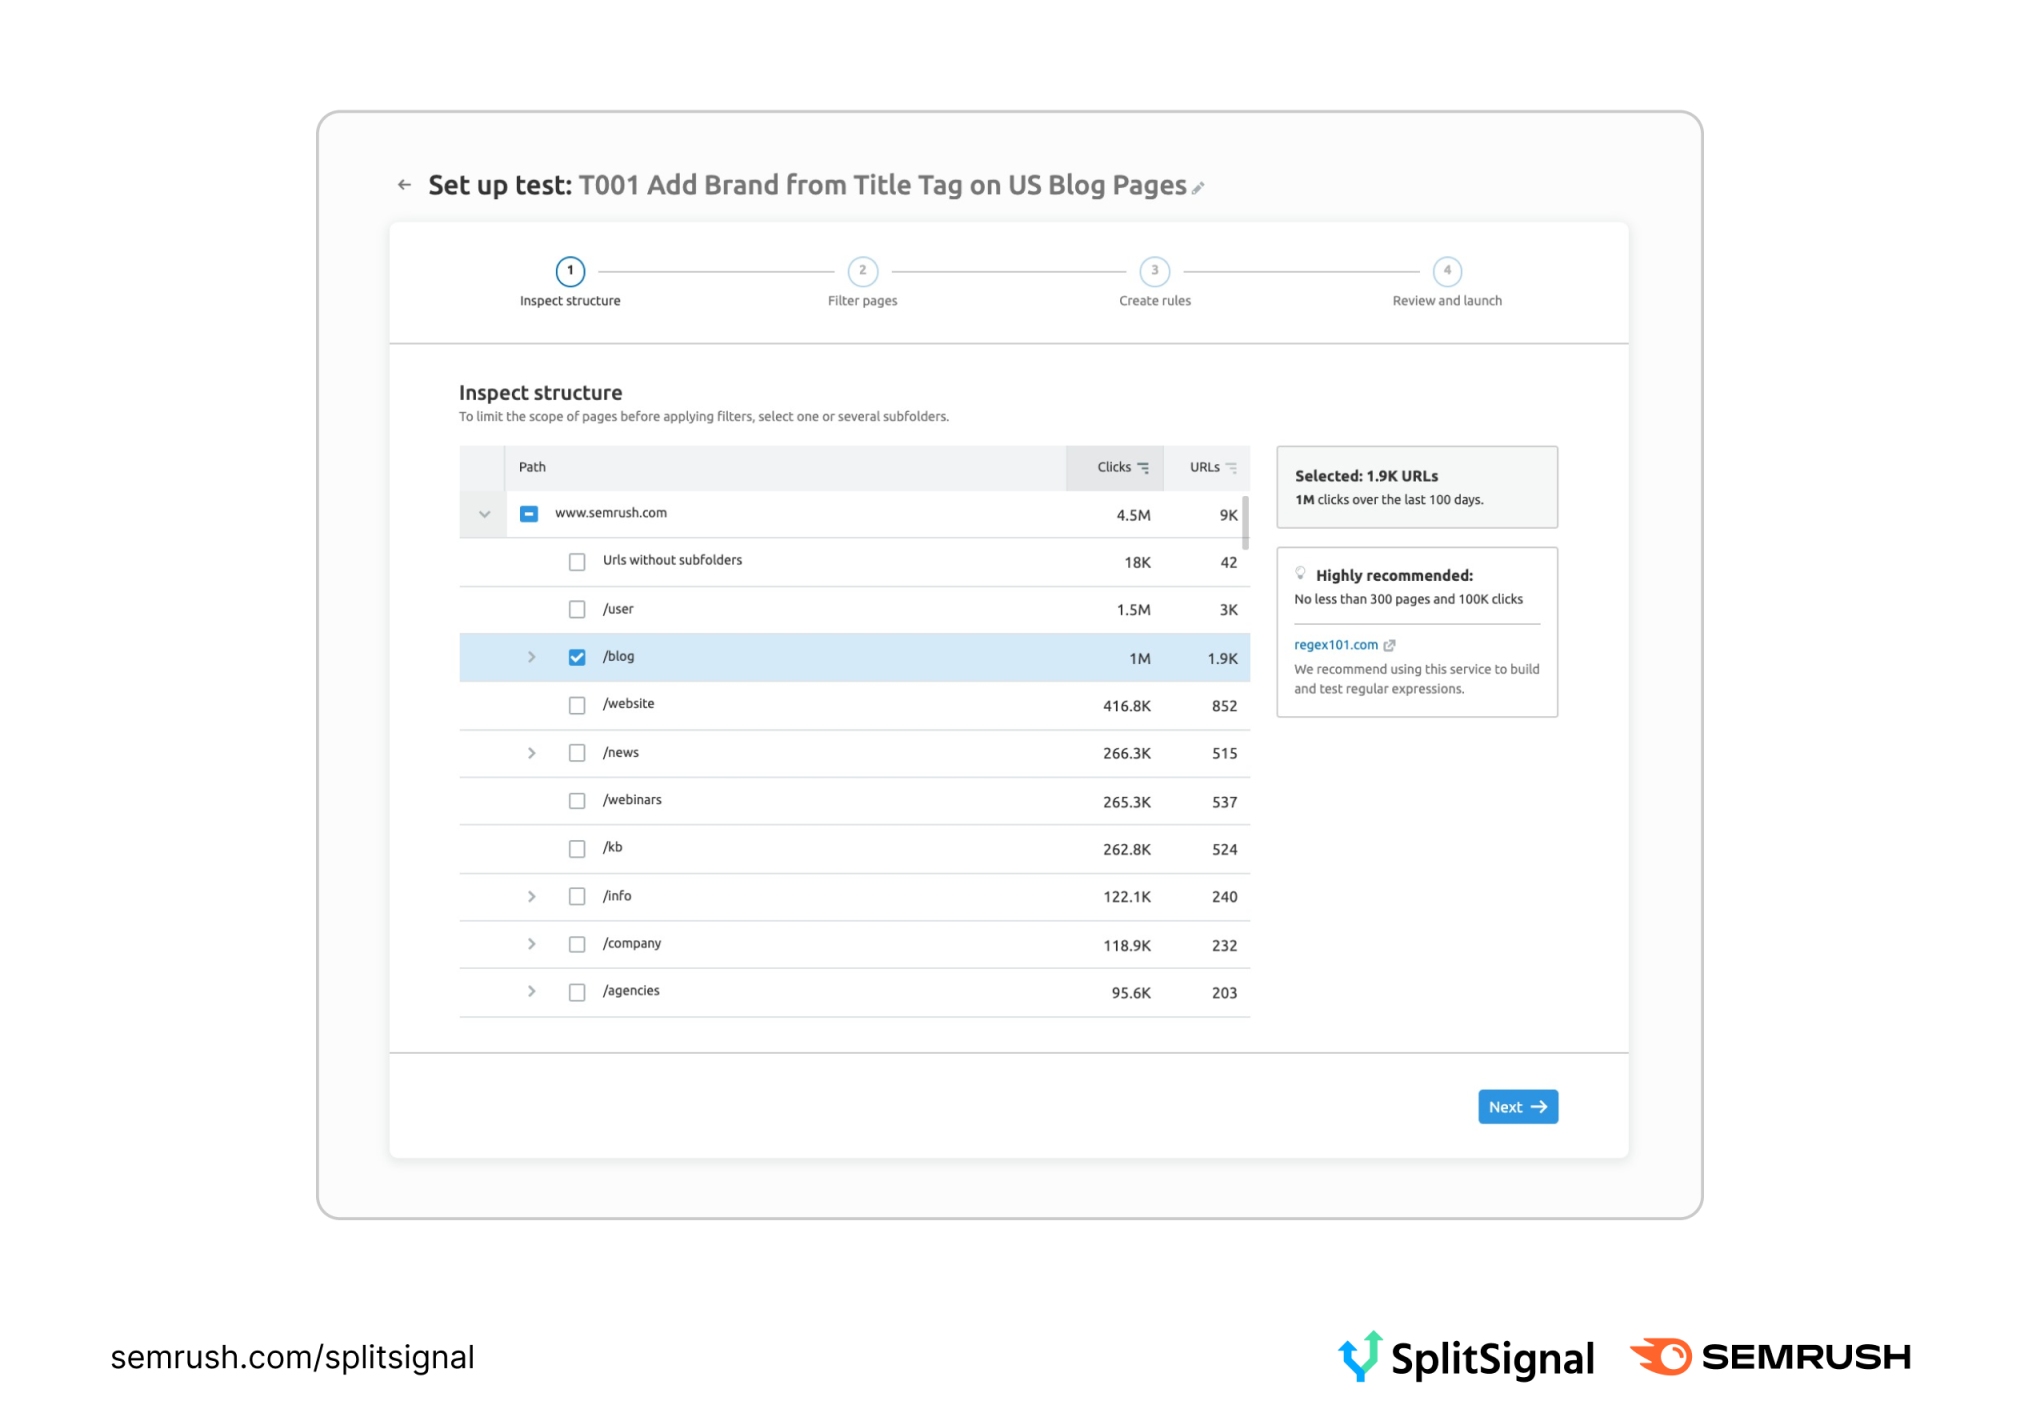Collapse the www.semrush.com tree node
Image resolution: width=2020 pixels, height=1413 pixels.
(484, 514)
